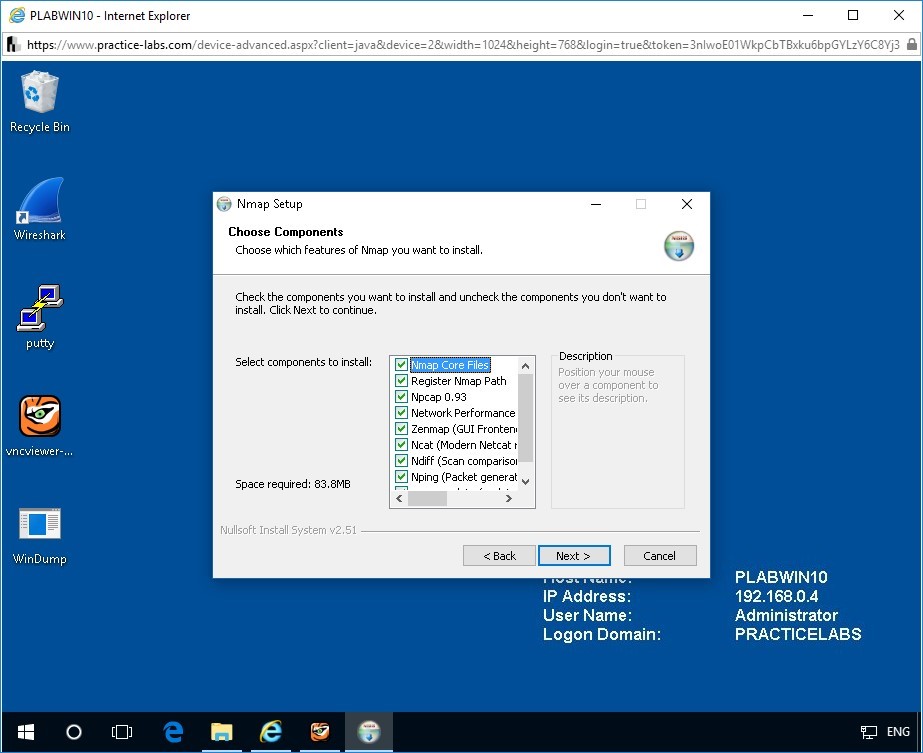Click the horizontal scrollbar thumb in components

(x=427, y=499)
